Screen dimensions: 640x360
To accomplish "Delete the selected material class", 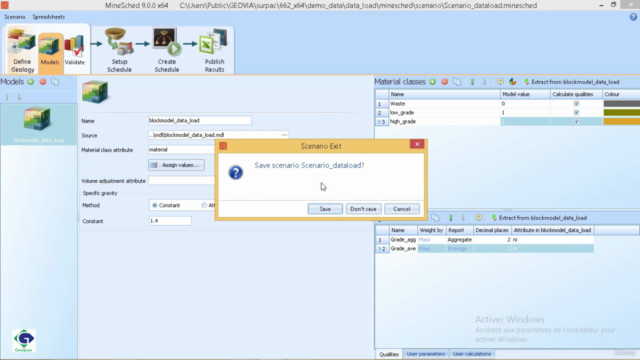I will [x=445, y=82].
